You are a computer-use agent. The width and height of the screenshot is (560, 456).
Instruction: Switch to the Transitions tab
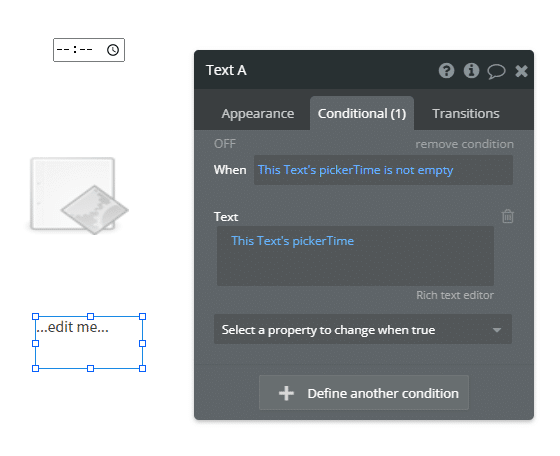(x=465, y=113)
